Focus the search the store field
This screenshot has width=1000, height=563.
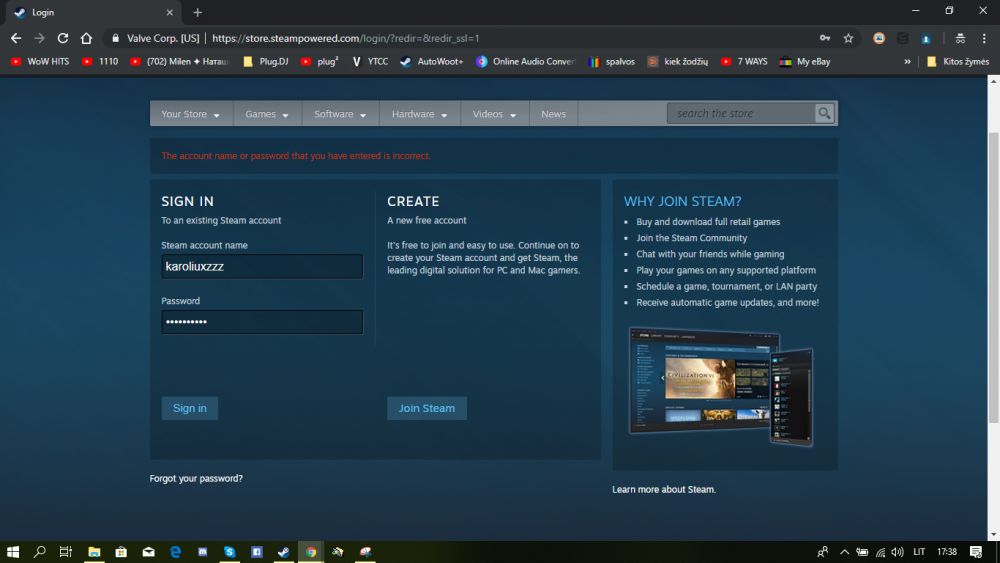click(742, 113)
